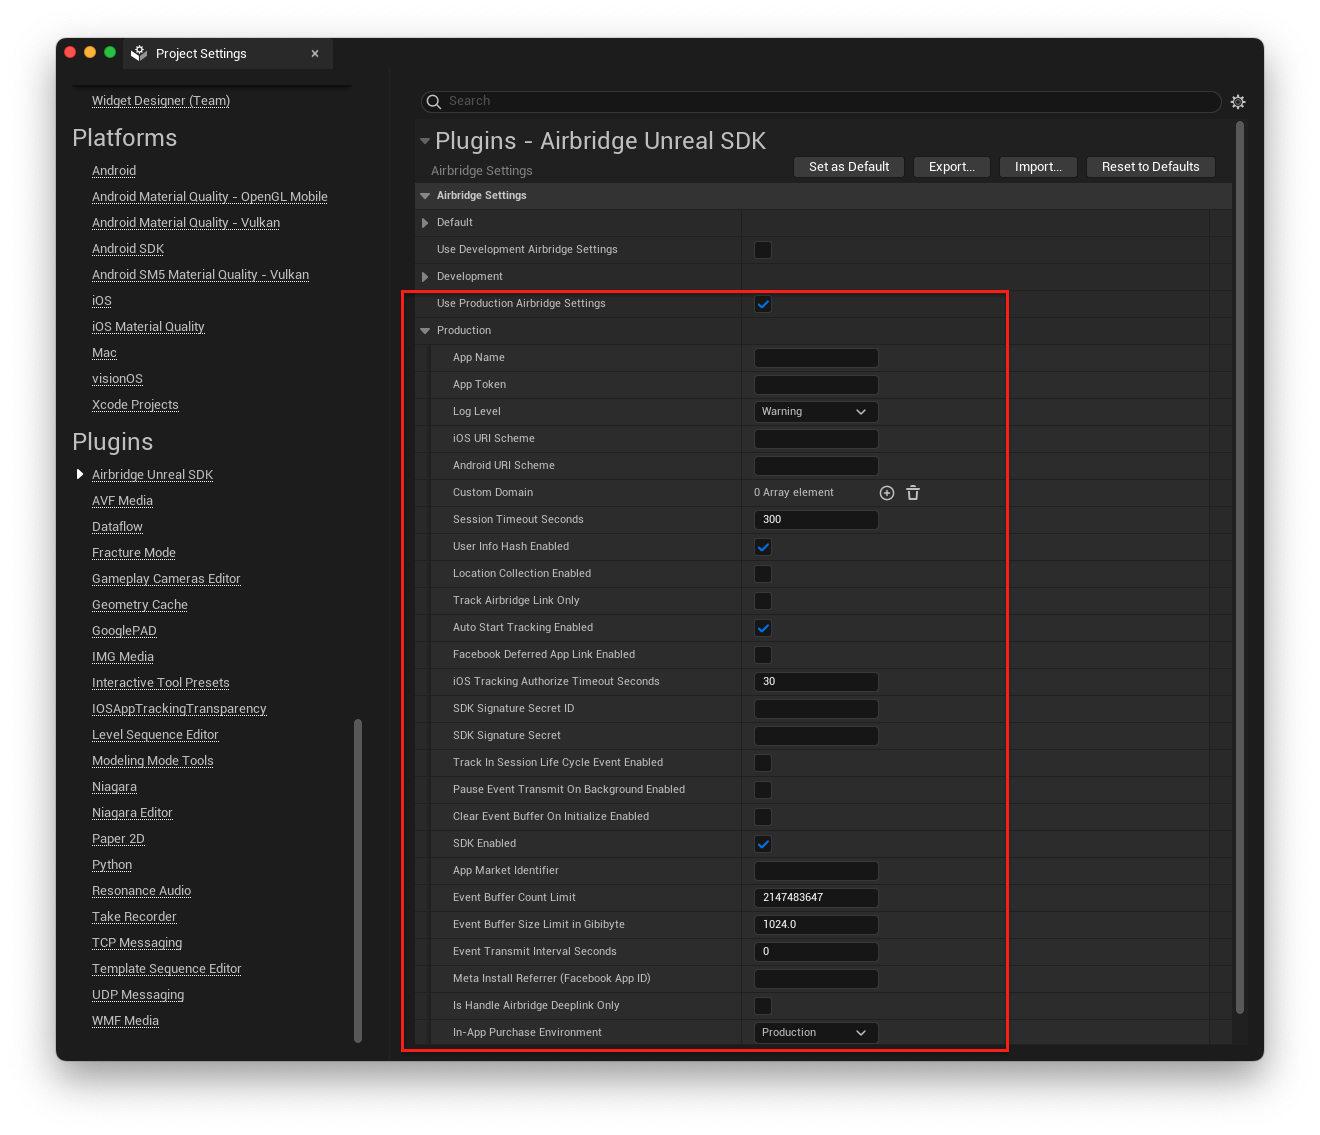Screen dimensions: 1320x1135
Task: Edit Session Timeout Seconds value
Action: point(816,520)
